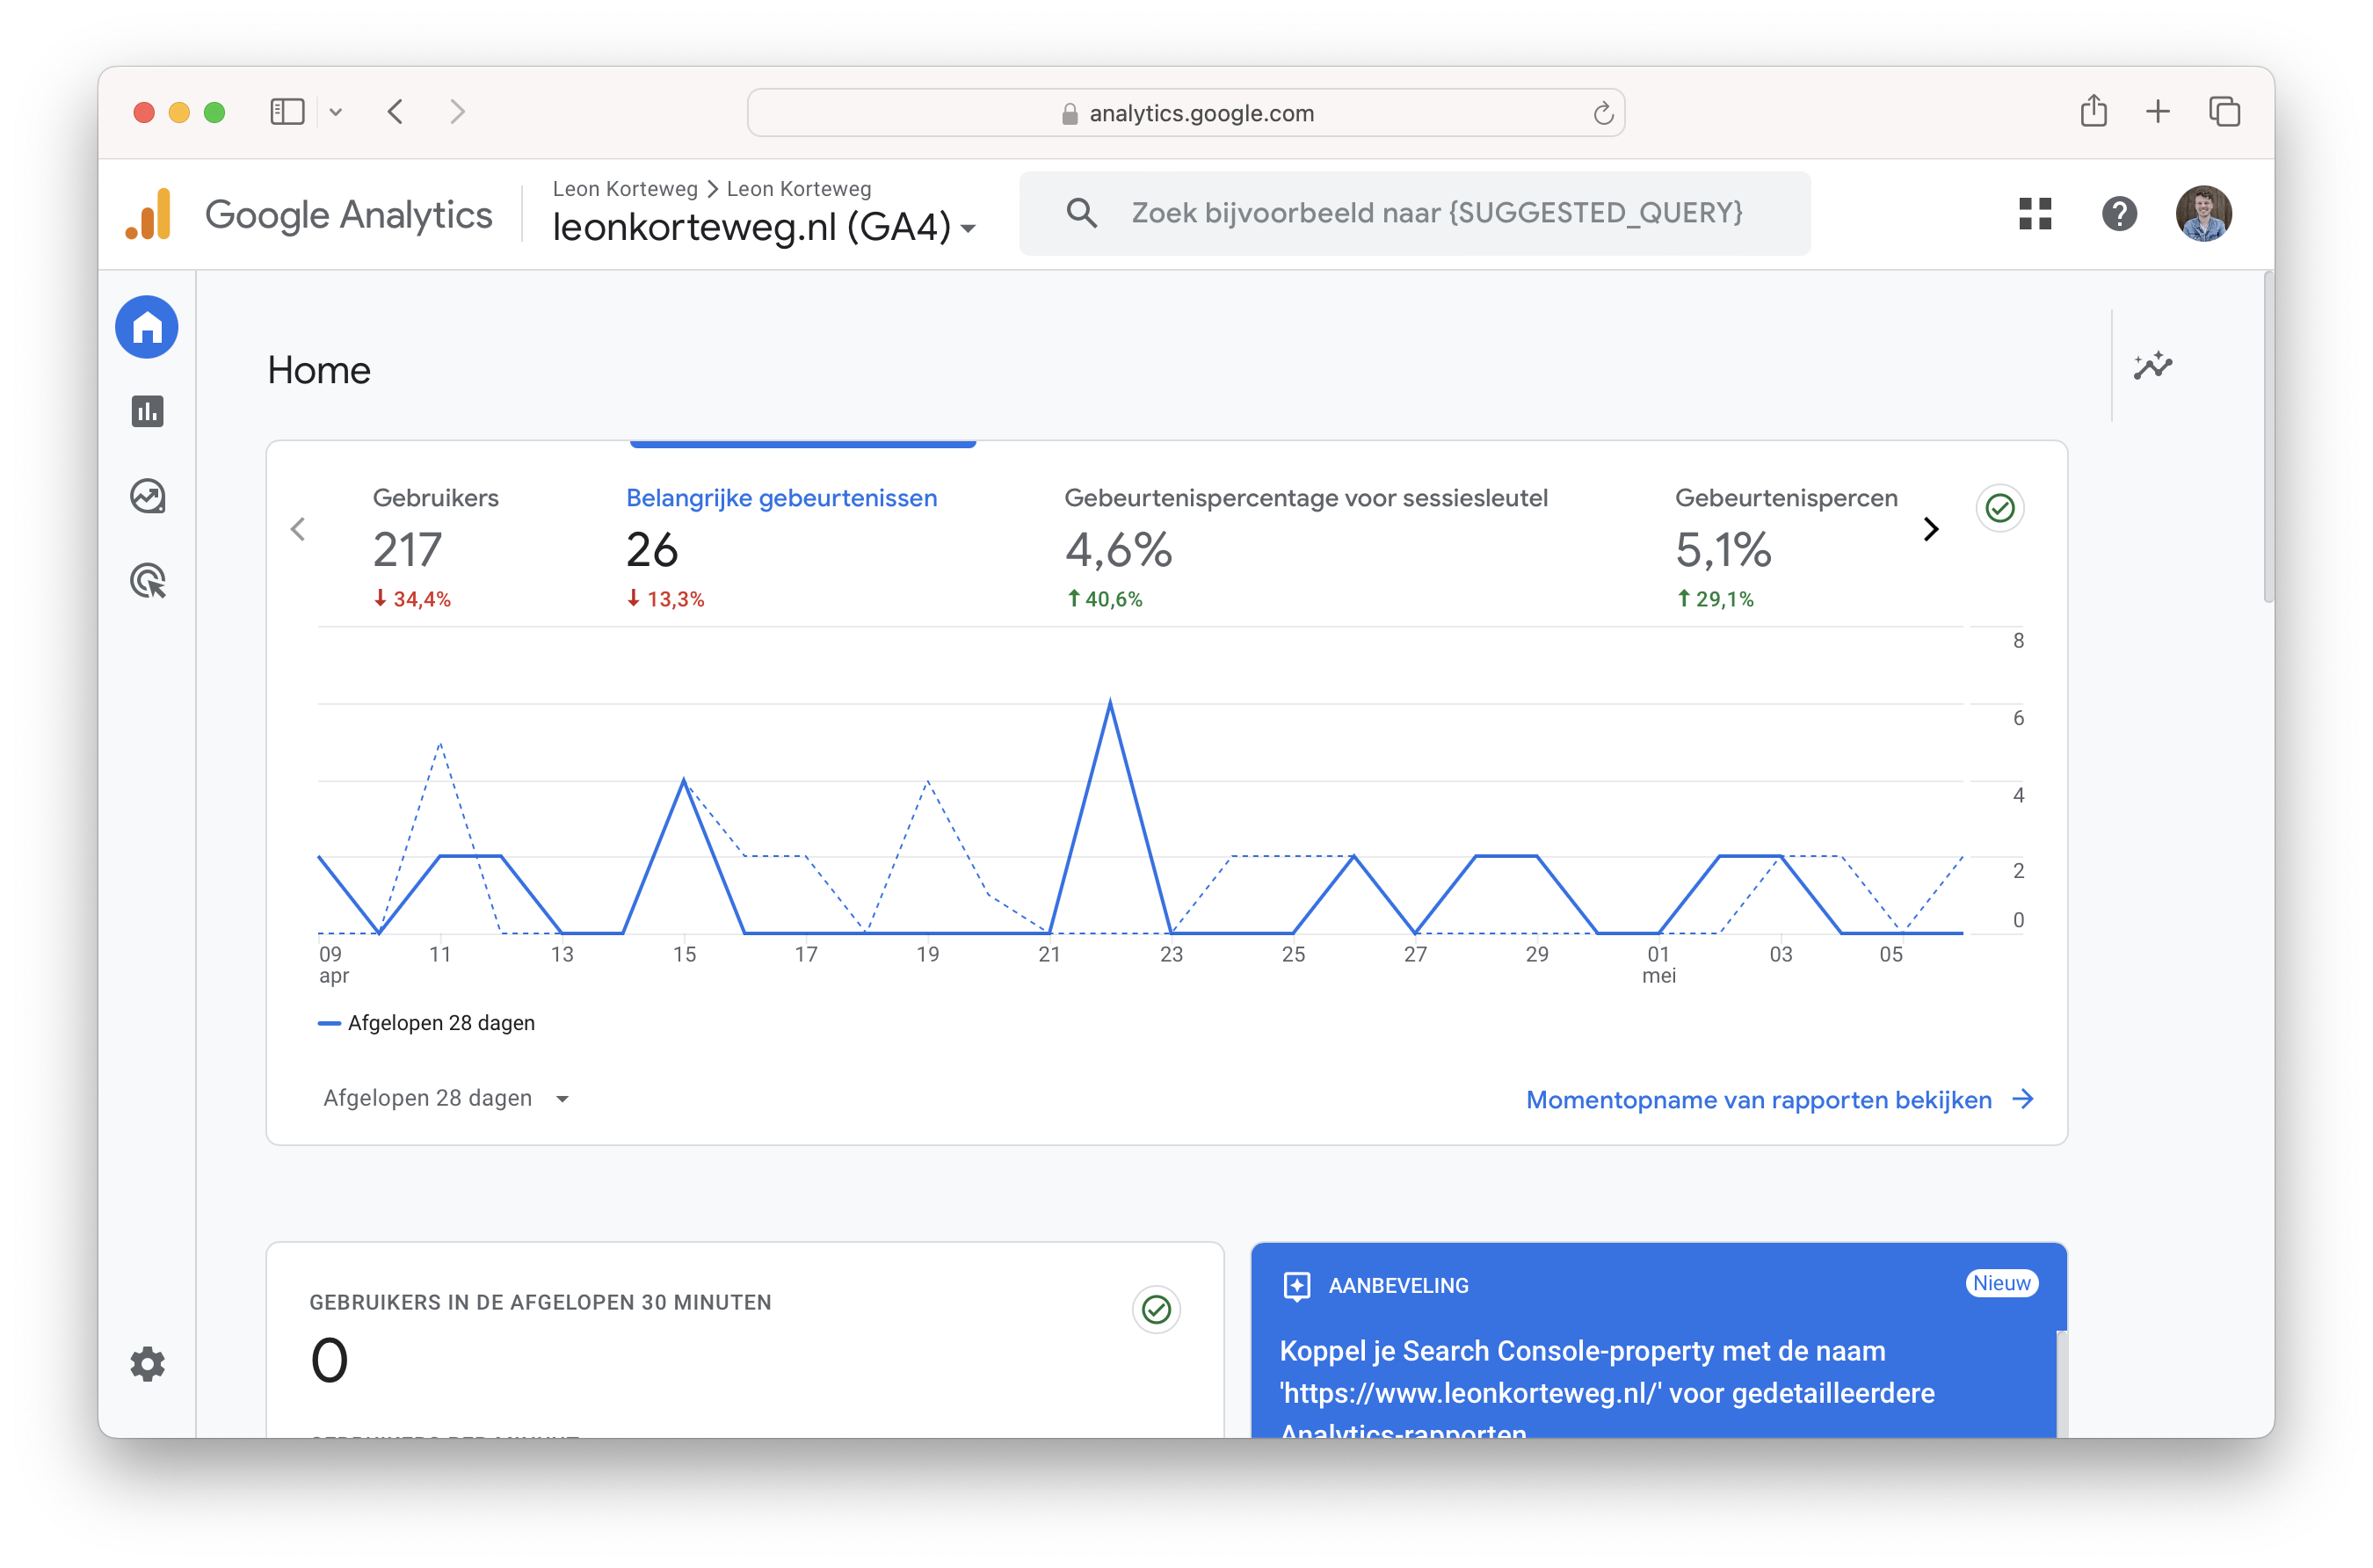Toggle the real-time users checkmark badge

pos(1155,1309)
